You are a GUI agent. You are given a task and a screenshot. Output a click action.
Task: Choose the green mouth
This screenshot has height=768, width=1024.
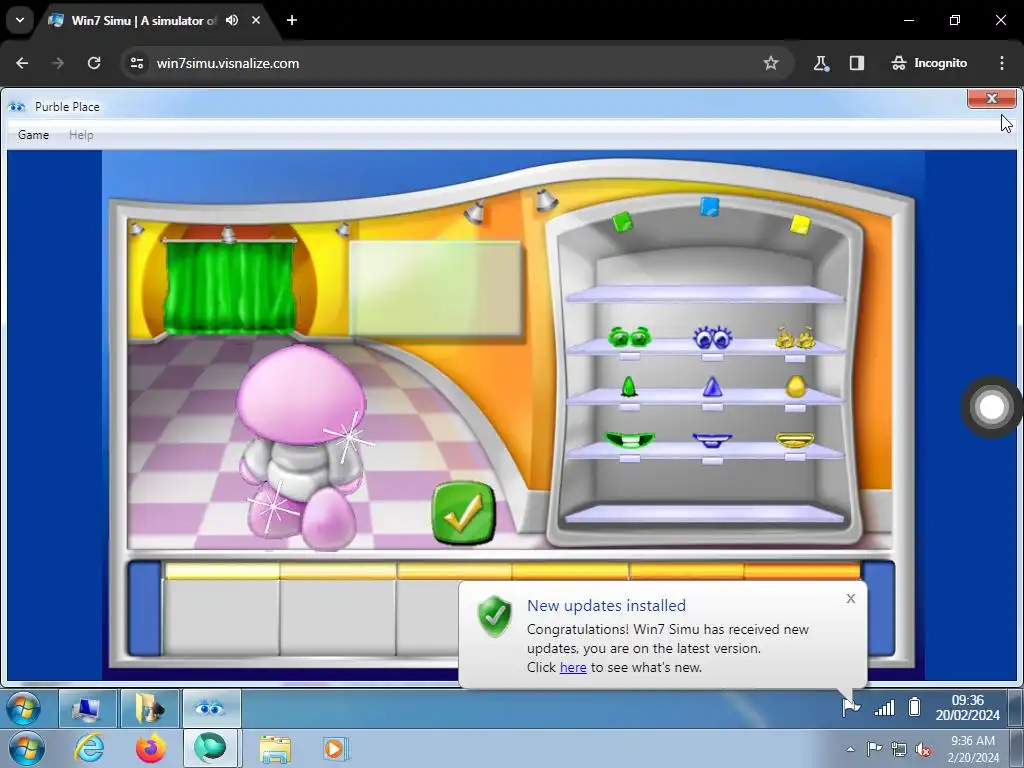[x=630, y=440]
